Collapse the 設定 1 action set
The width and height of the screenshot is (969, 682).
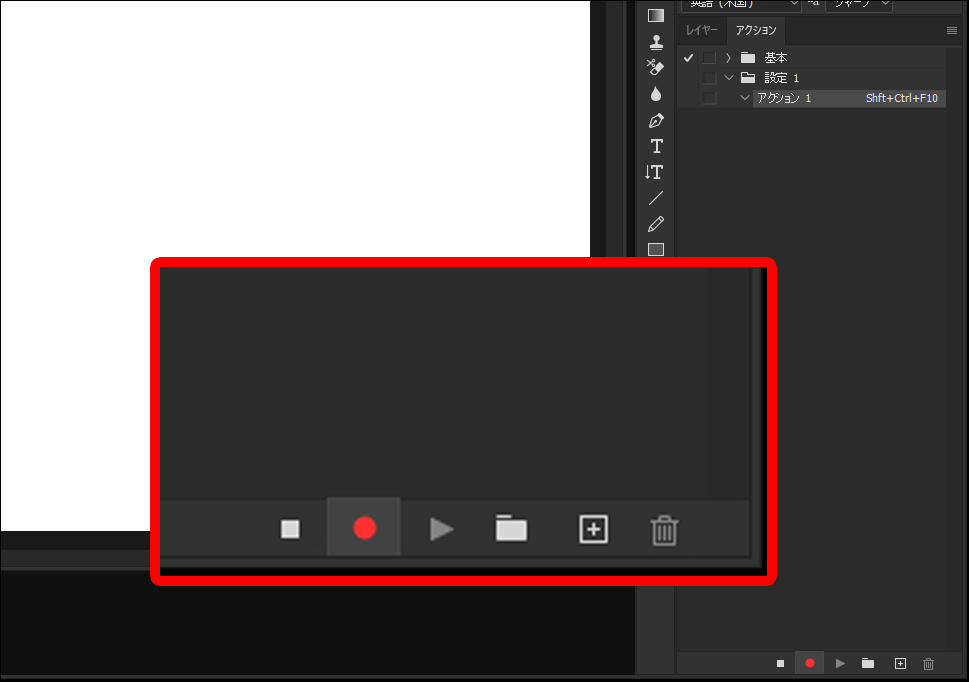[x=729, y=78]
